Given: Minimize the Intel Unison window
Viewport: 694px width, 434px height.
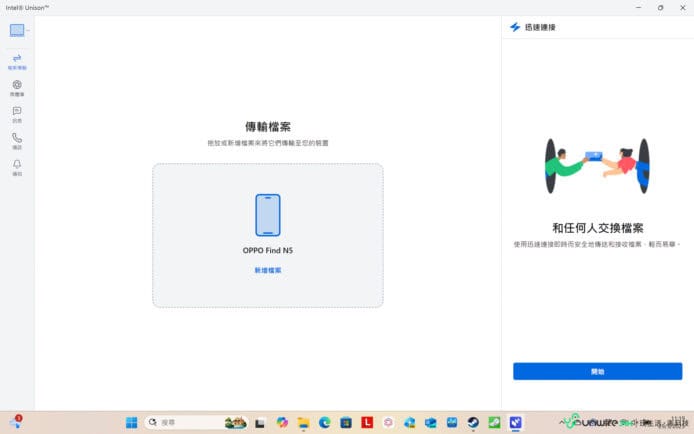Looking at the screenshot, I should coord(638,8).
